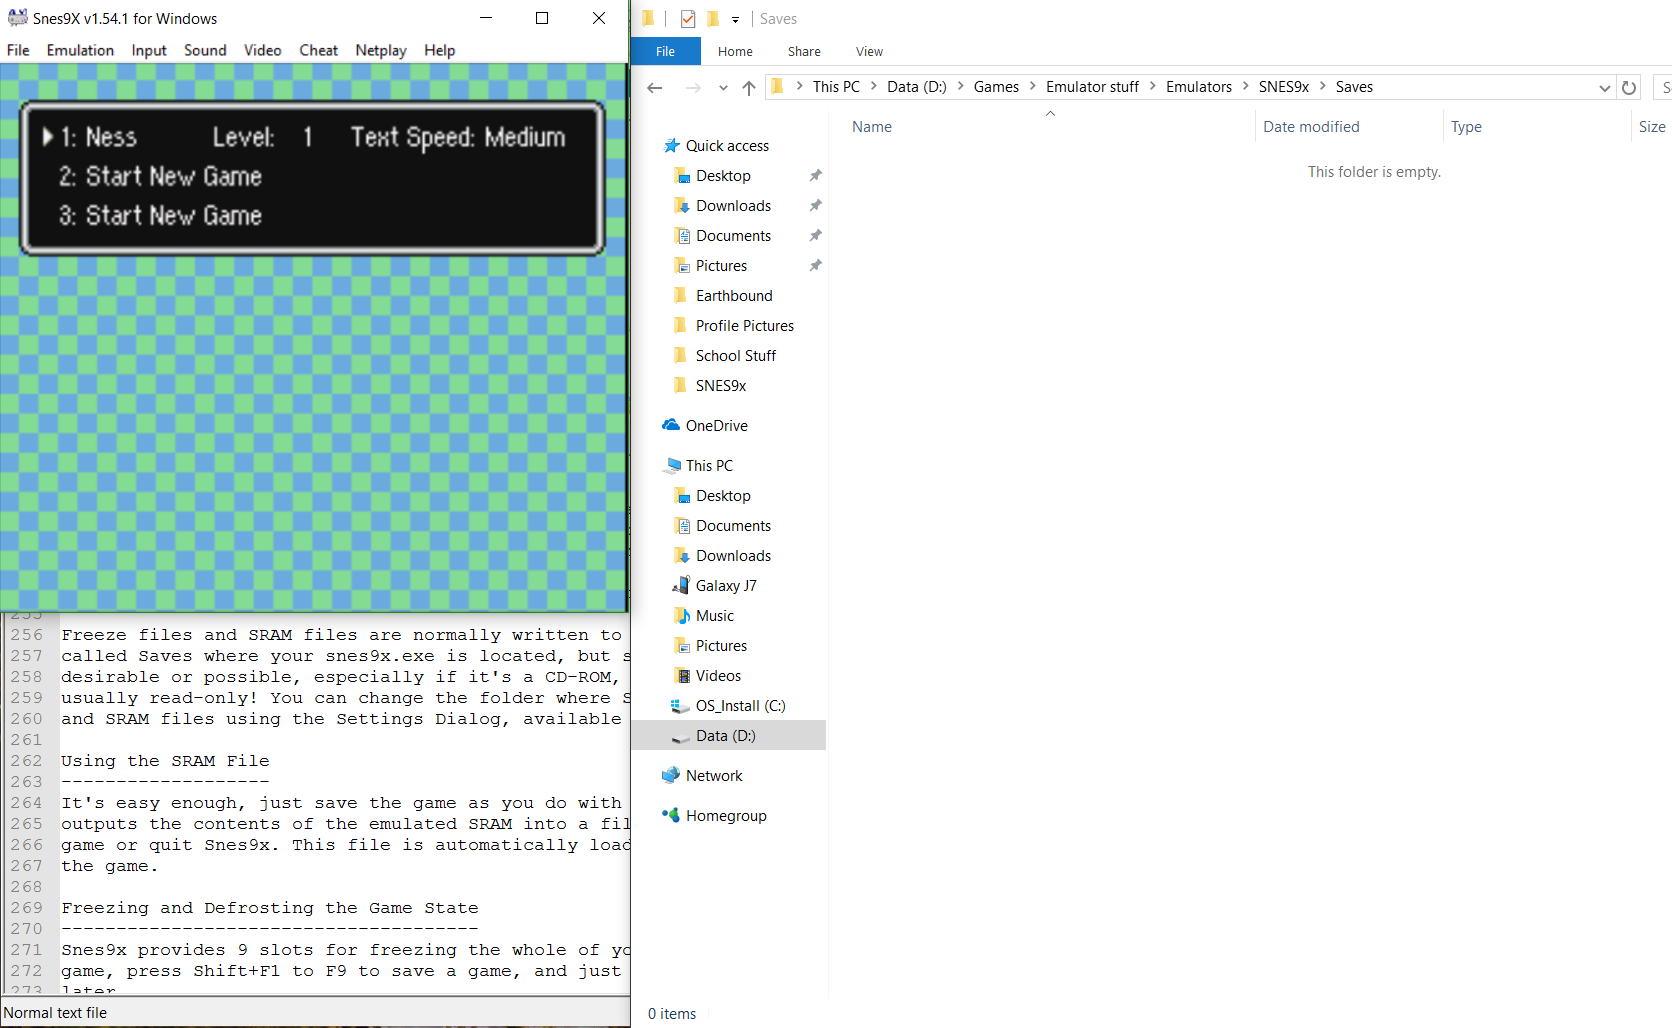Open the School Stuff folder

[x=735, y=356]
